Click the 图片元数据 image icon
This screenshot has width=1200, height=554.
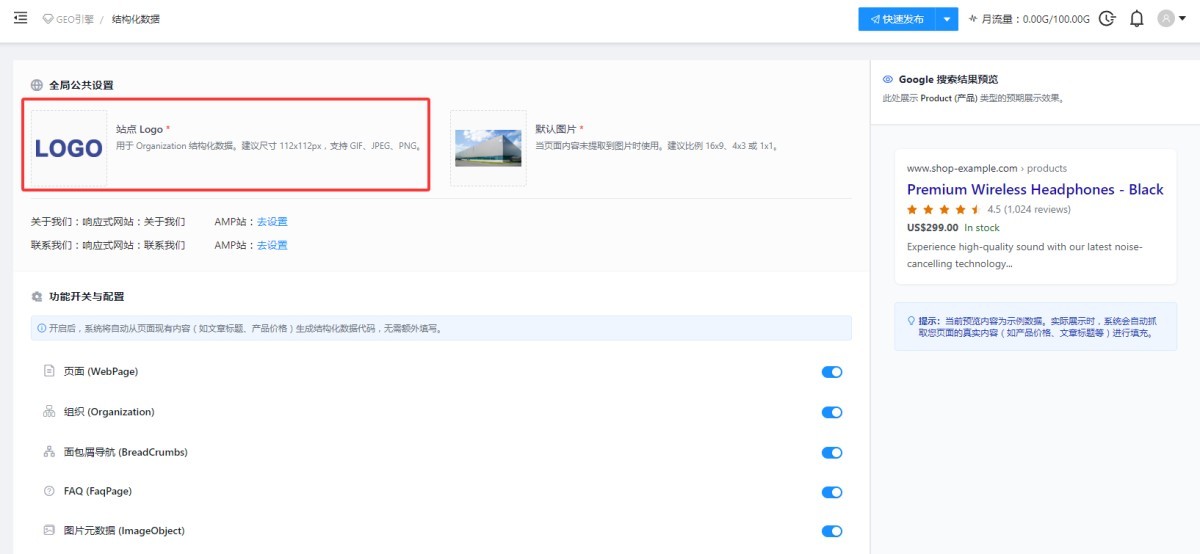[x=49, y=531]
